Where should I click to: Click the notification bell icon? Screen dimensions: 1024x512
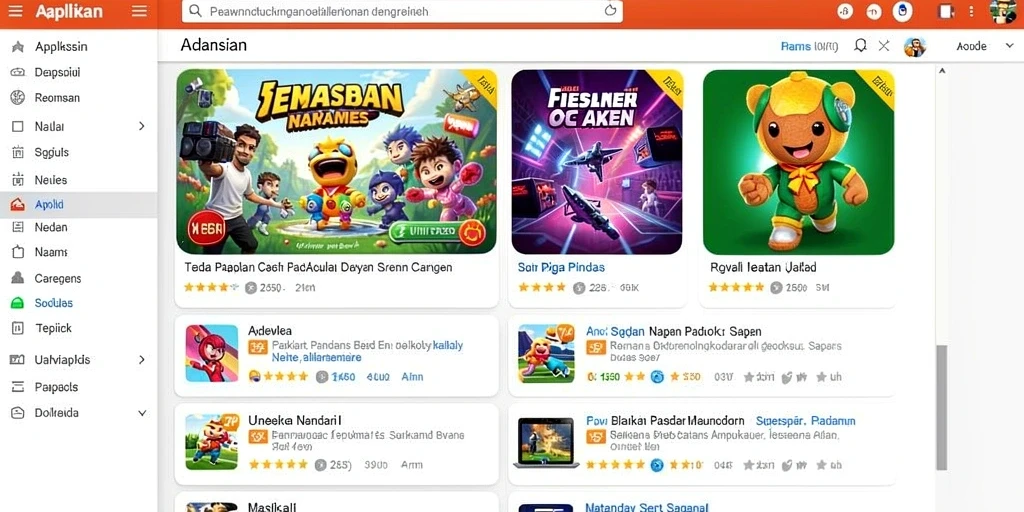tap(860, 46)
